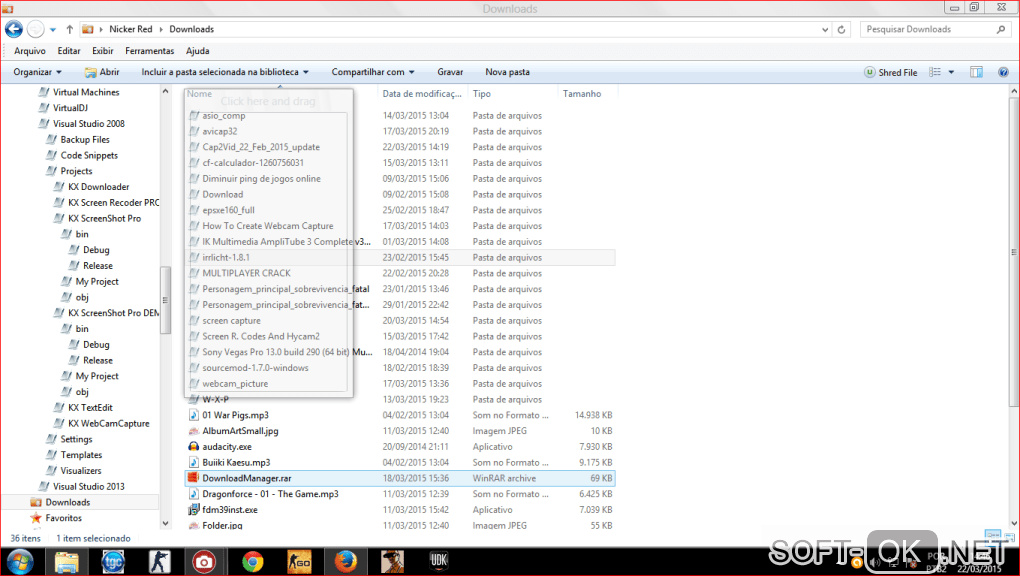Open the Arquivo menu
The width and height of the screenshot is (1020, 576).
(x=30, y=51)
